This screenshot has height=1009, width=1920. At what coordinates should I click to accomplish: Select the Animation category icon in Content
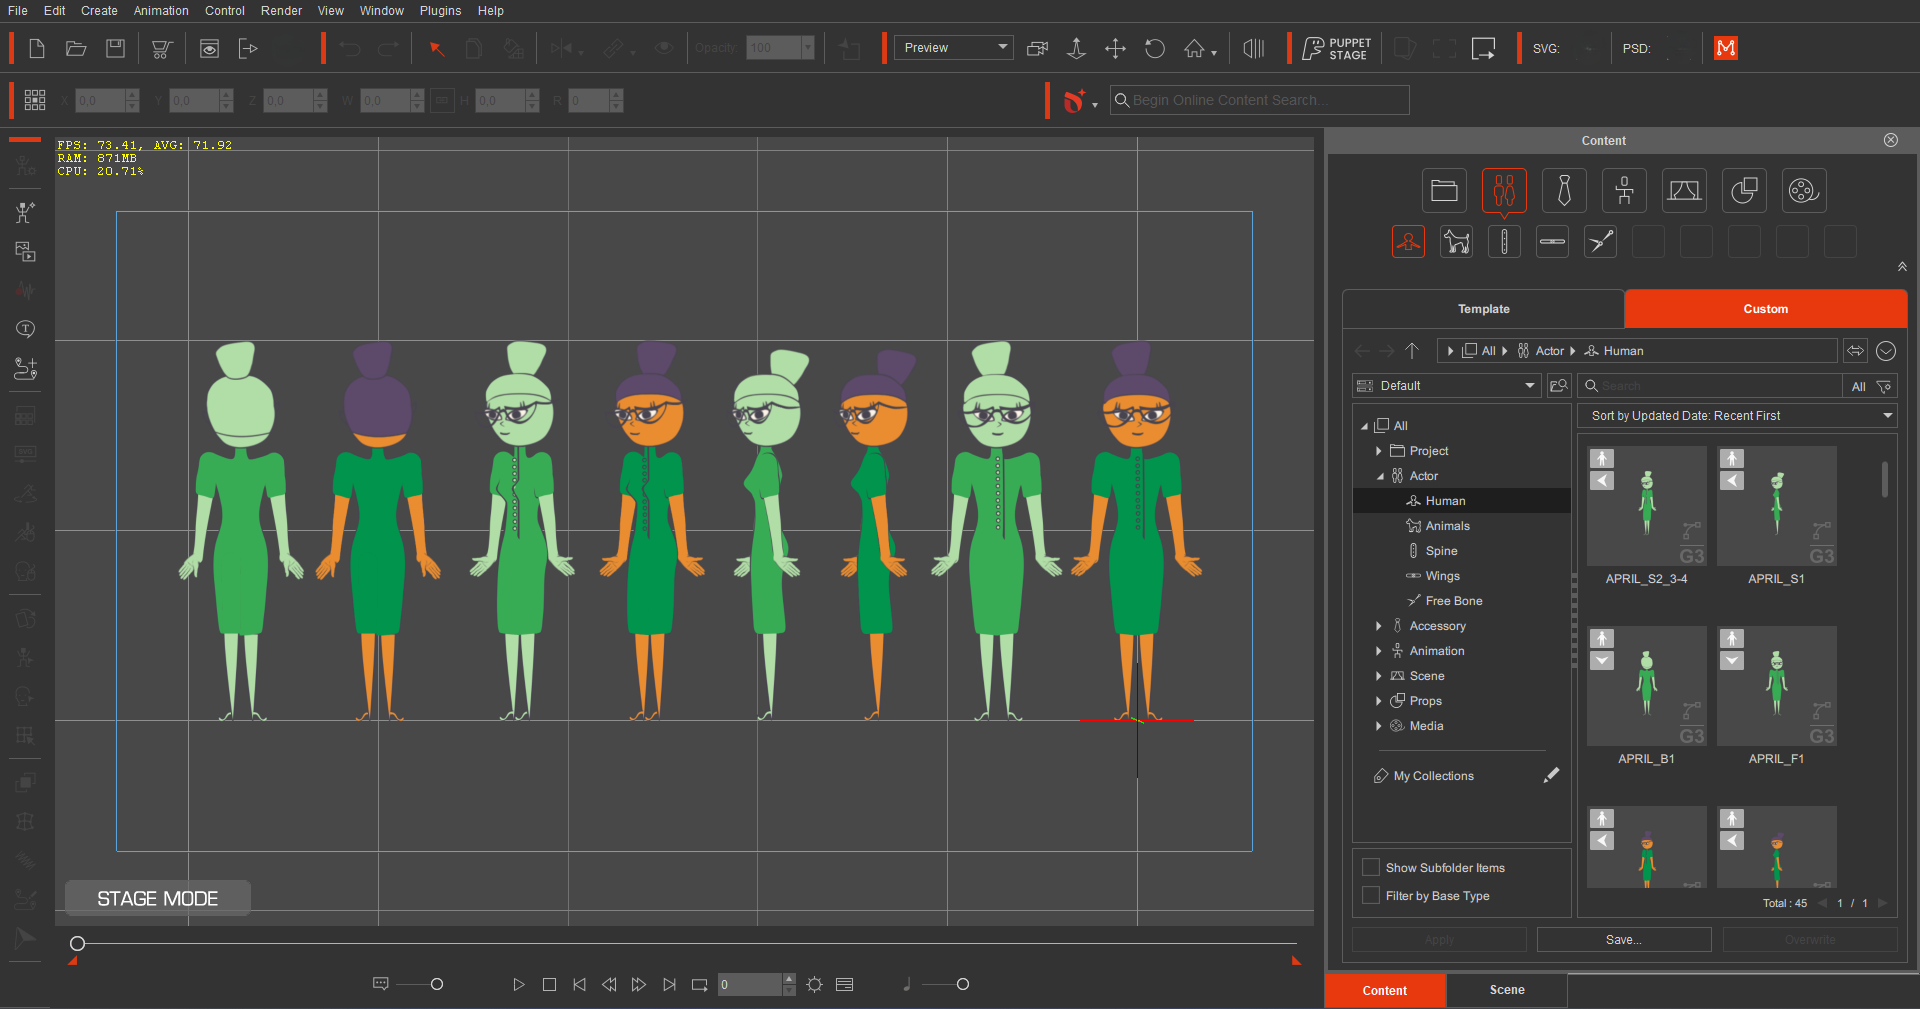pos(1624,190)
